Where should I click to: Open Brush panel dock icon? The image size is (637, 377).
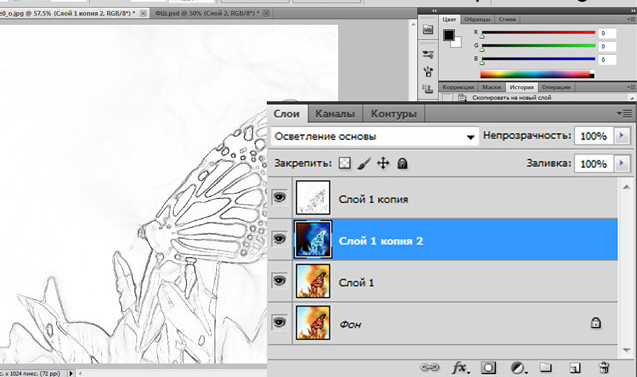[x=428, y=72]
